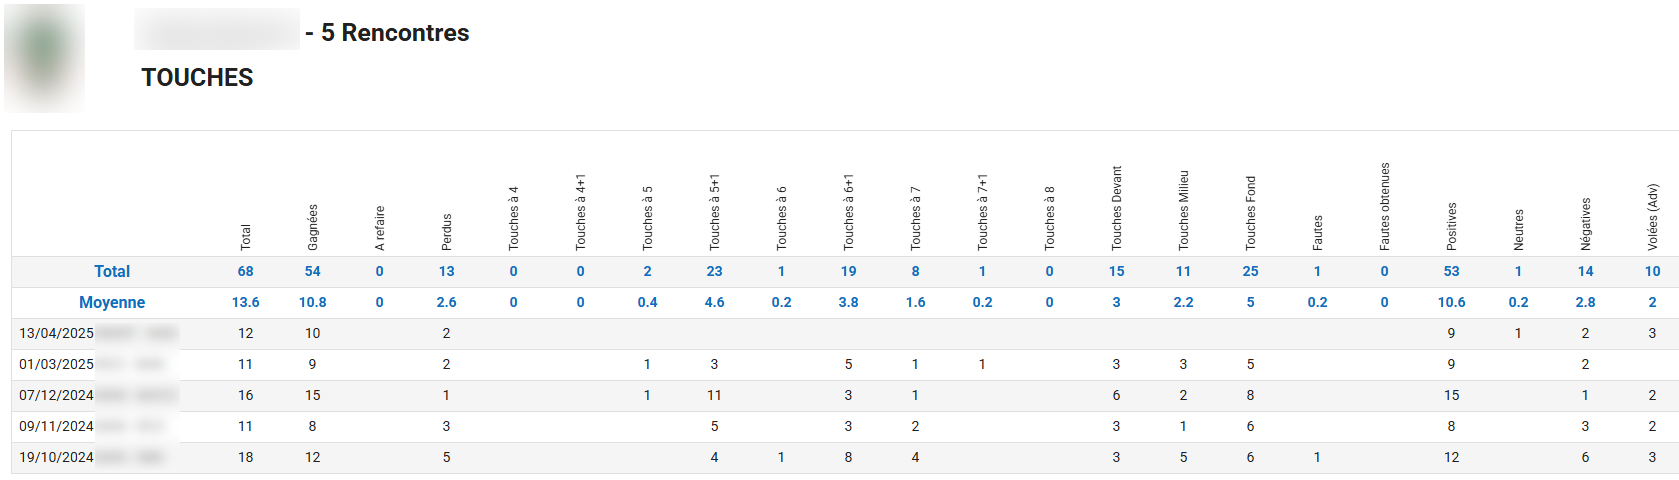
Task: Click the TOUCHES section heading
Action: (197, 77)
